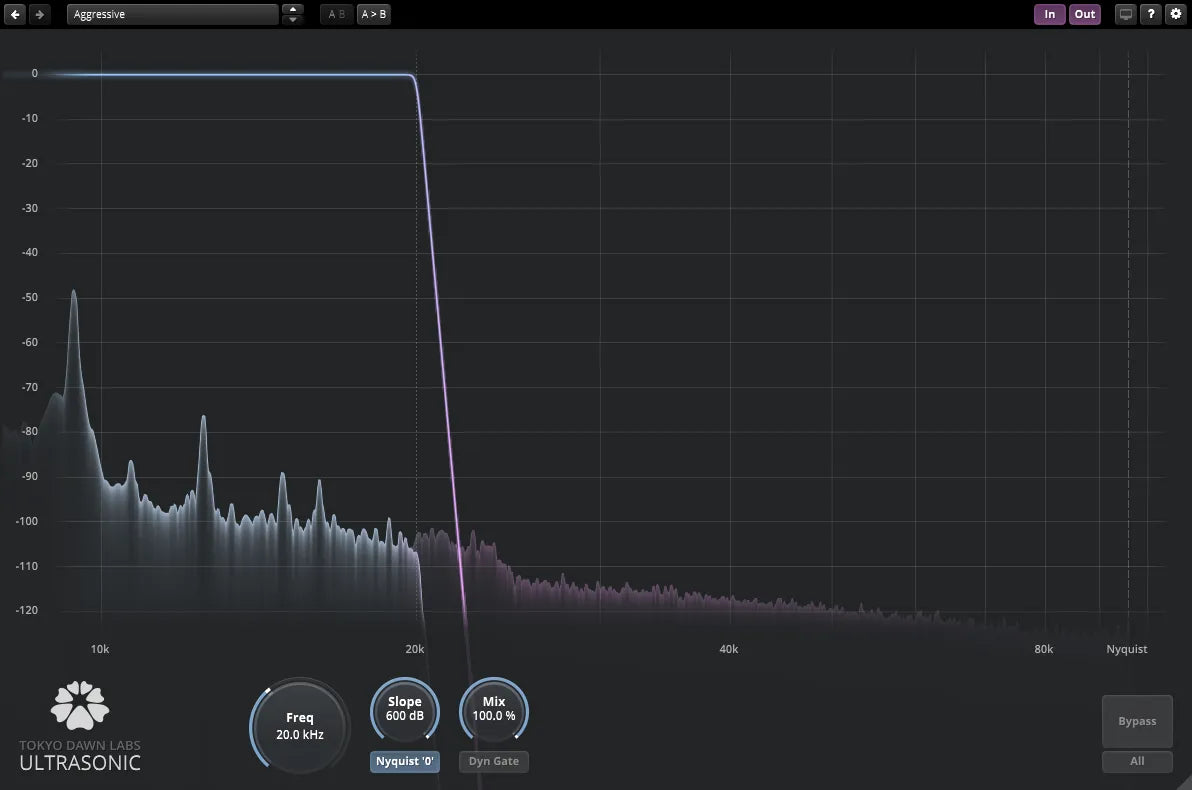Screen dimensions: 1192x790
Task: Click the Bypass button
Action: pyautogui.click(x=1136, y=720)
